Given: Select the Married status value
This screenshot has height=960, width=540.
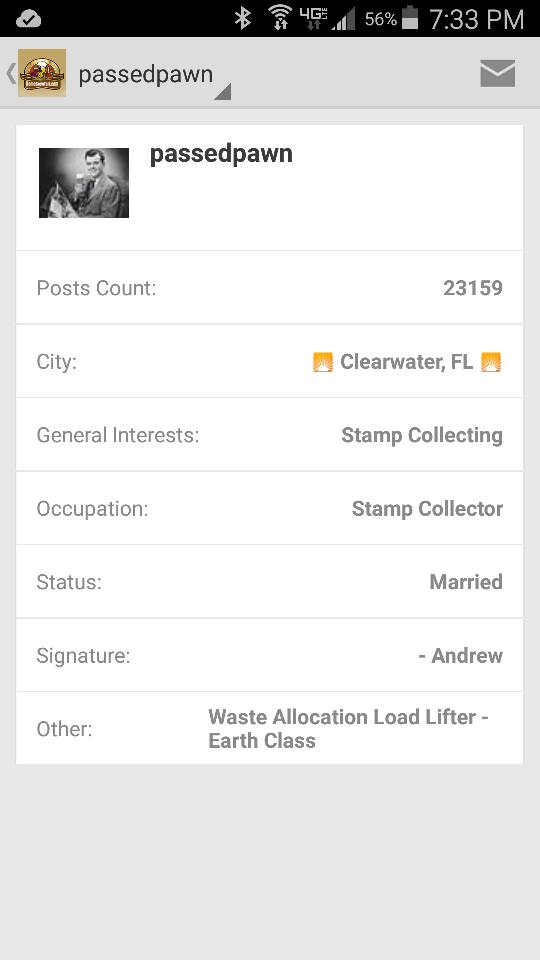Looking at the screenshot, I should click(466, 582).
